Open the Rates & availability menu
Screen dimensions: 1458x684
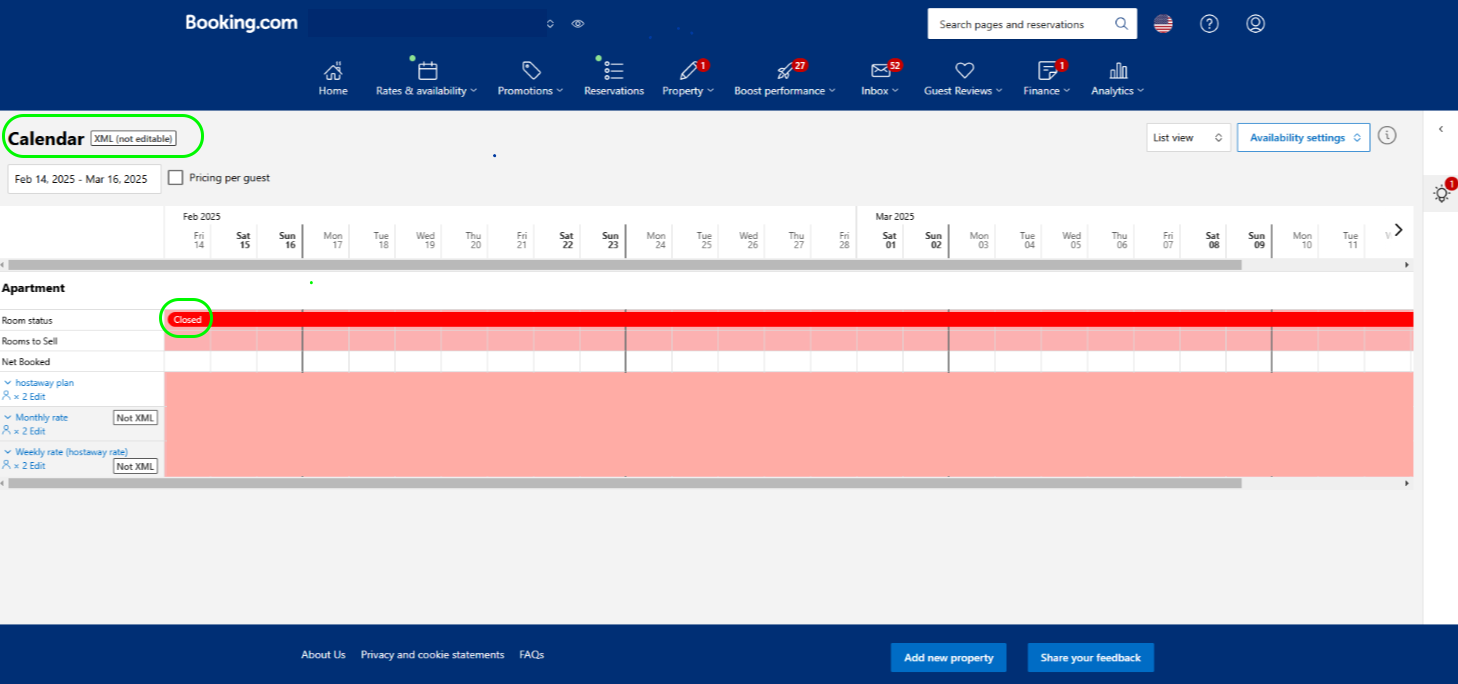427,90
